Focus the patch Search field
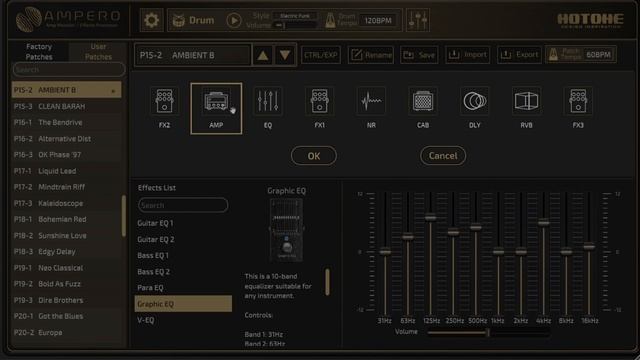This screenshot has width=640, height=360. 69,70
